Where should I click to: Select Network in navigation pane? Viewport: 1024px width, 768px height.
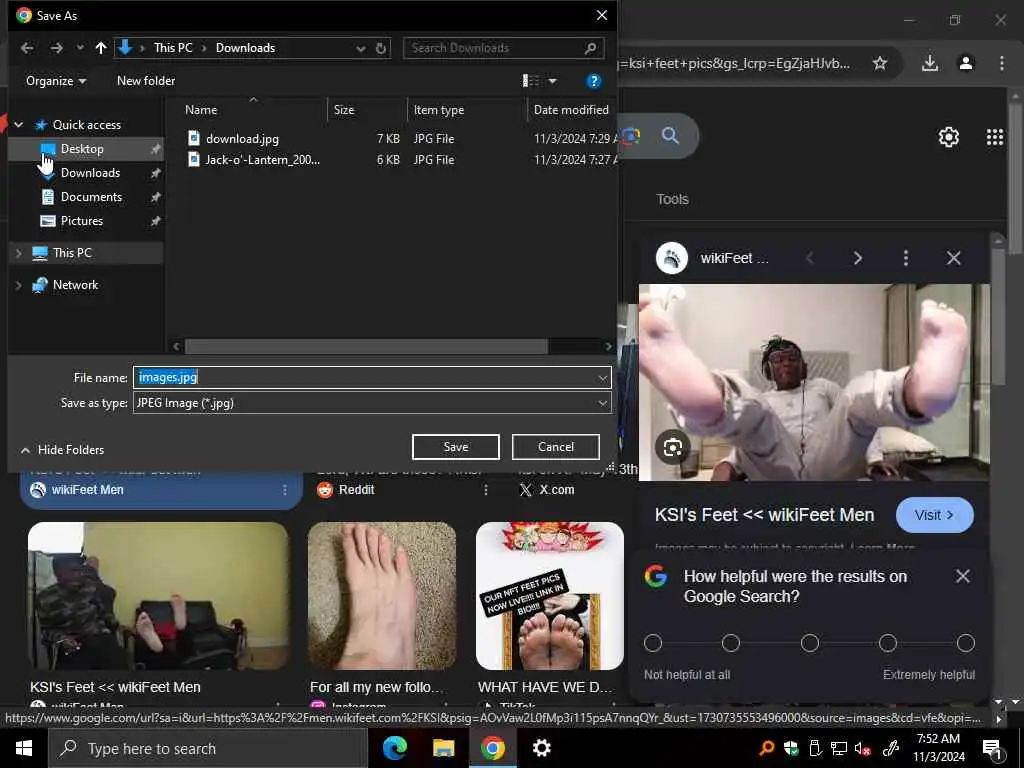coord(75,285)
